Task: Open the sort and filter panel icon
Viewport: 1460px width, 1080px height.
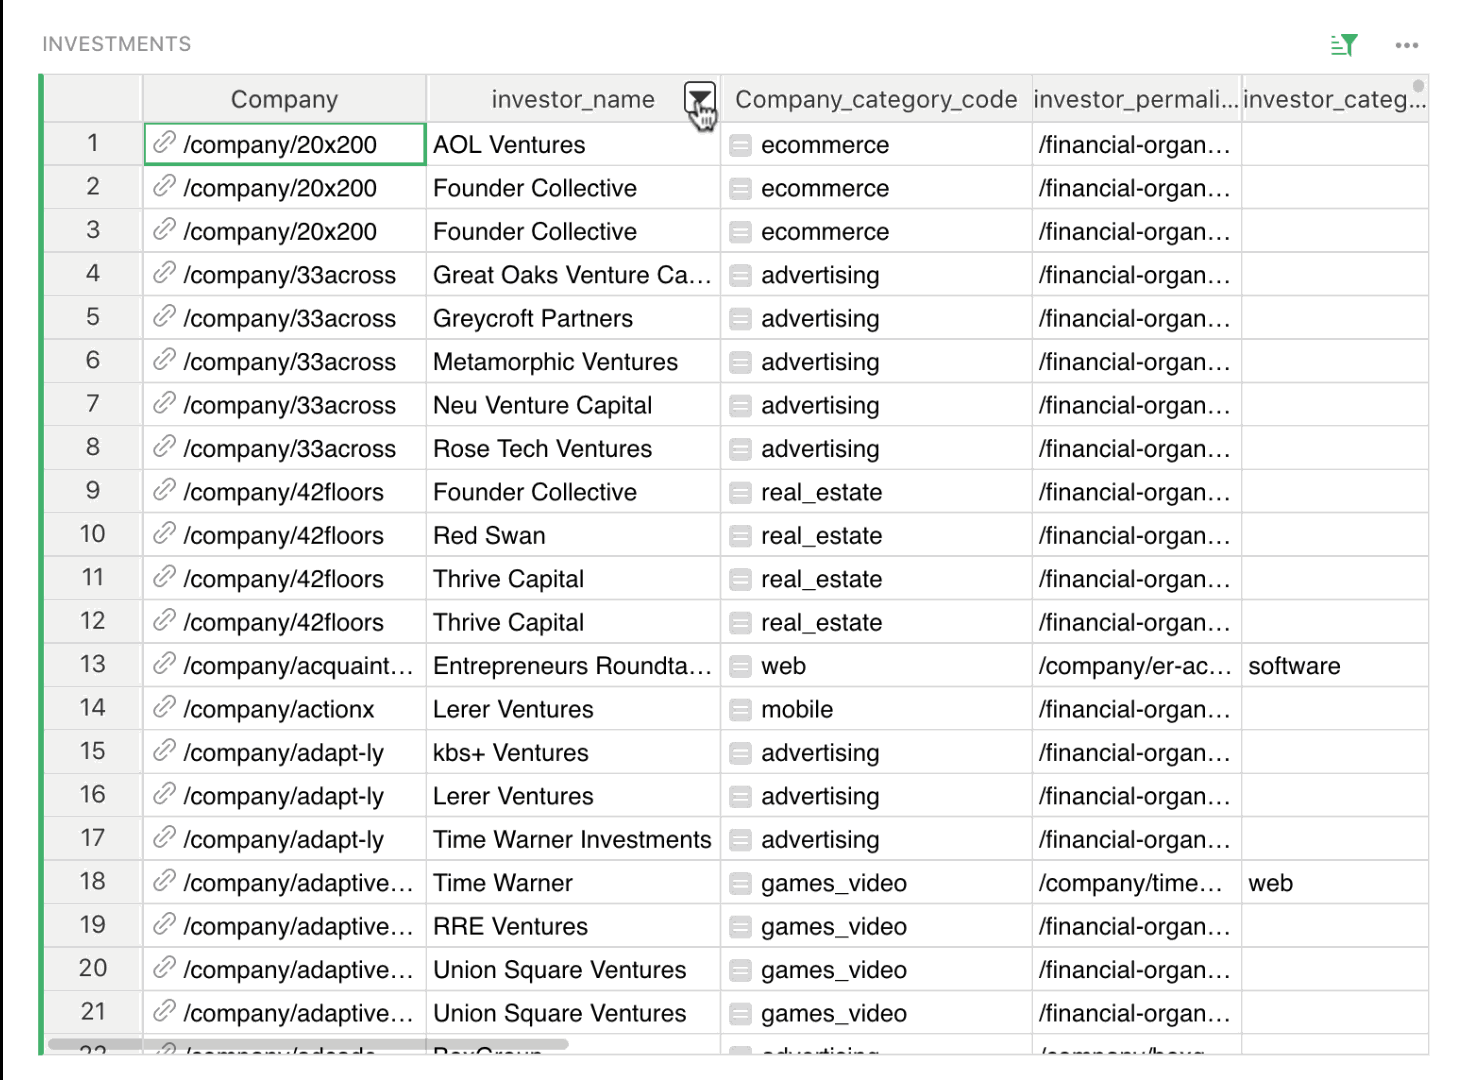Action: pos(1344,45)
